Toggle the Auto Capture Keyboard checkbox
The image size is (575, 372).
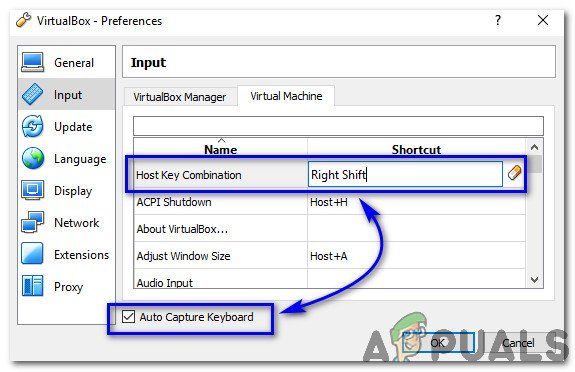click(x=128, y=316)
